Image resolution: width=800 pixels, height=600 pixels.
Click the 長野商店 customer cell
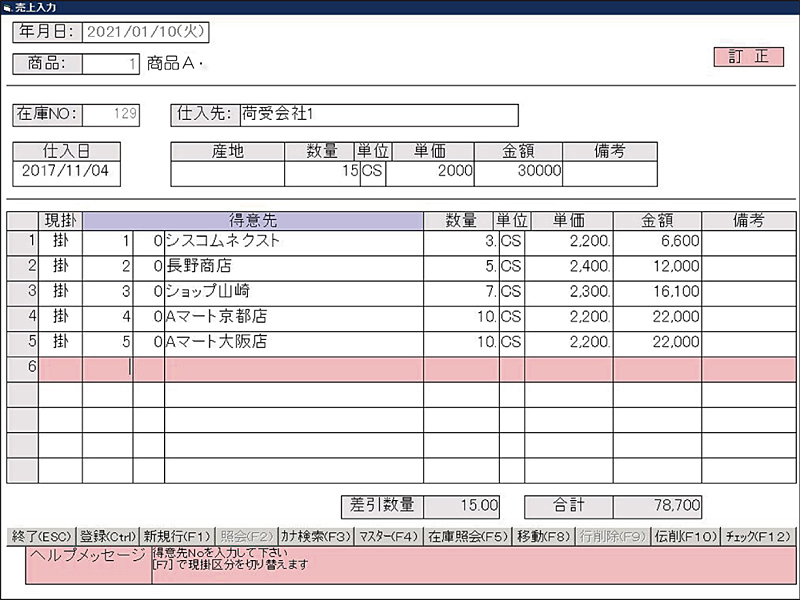[293, 267]
